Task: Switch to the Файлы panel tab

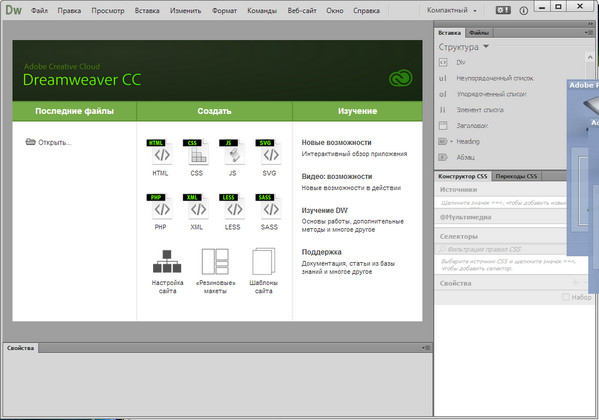Action: 479,33
